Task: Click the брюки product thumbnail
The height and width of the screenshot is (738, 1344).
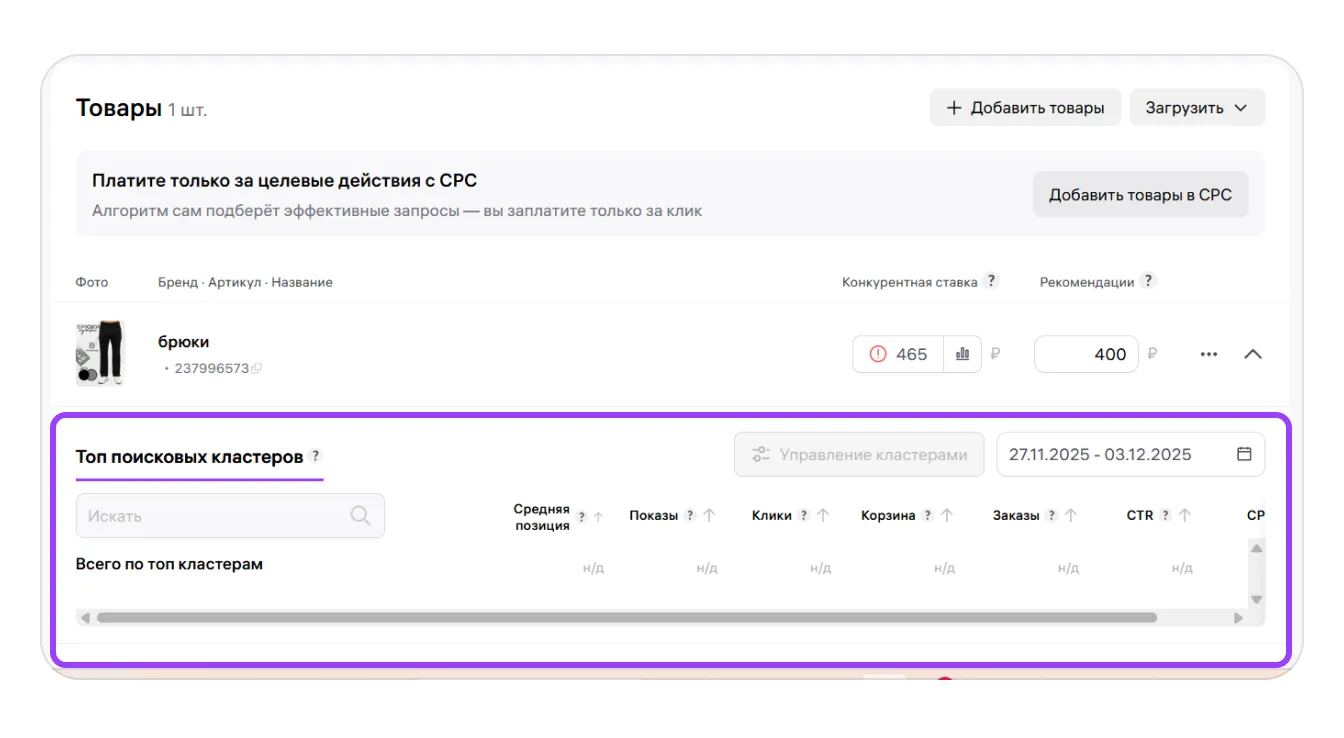Action: tap(100, 354)
